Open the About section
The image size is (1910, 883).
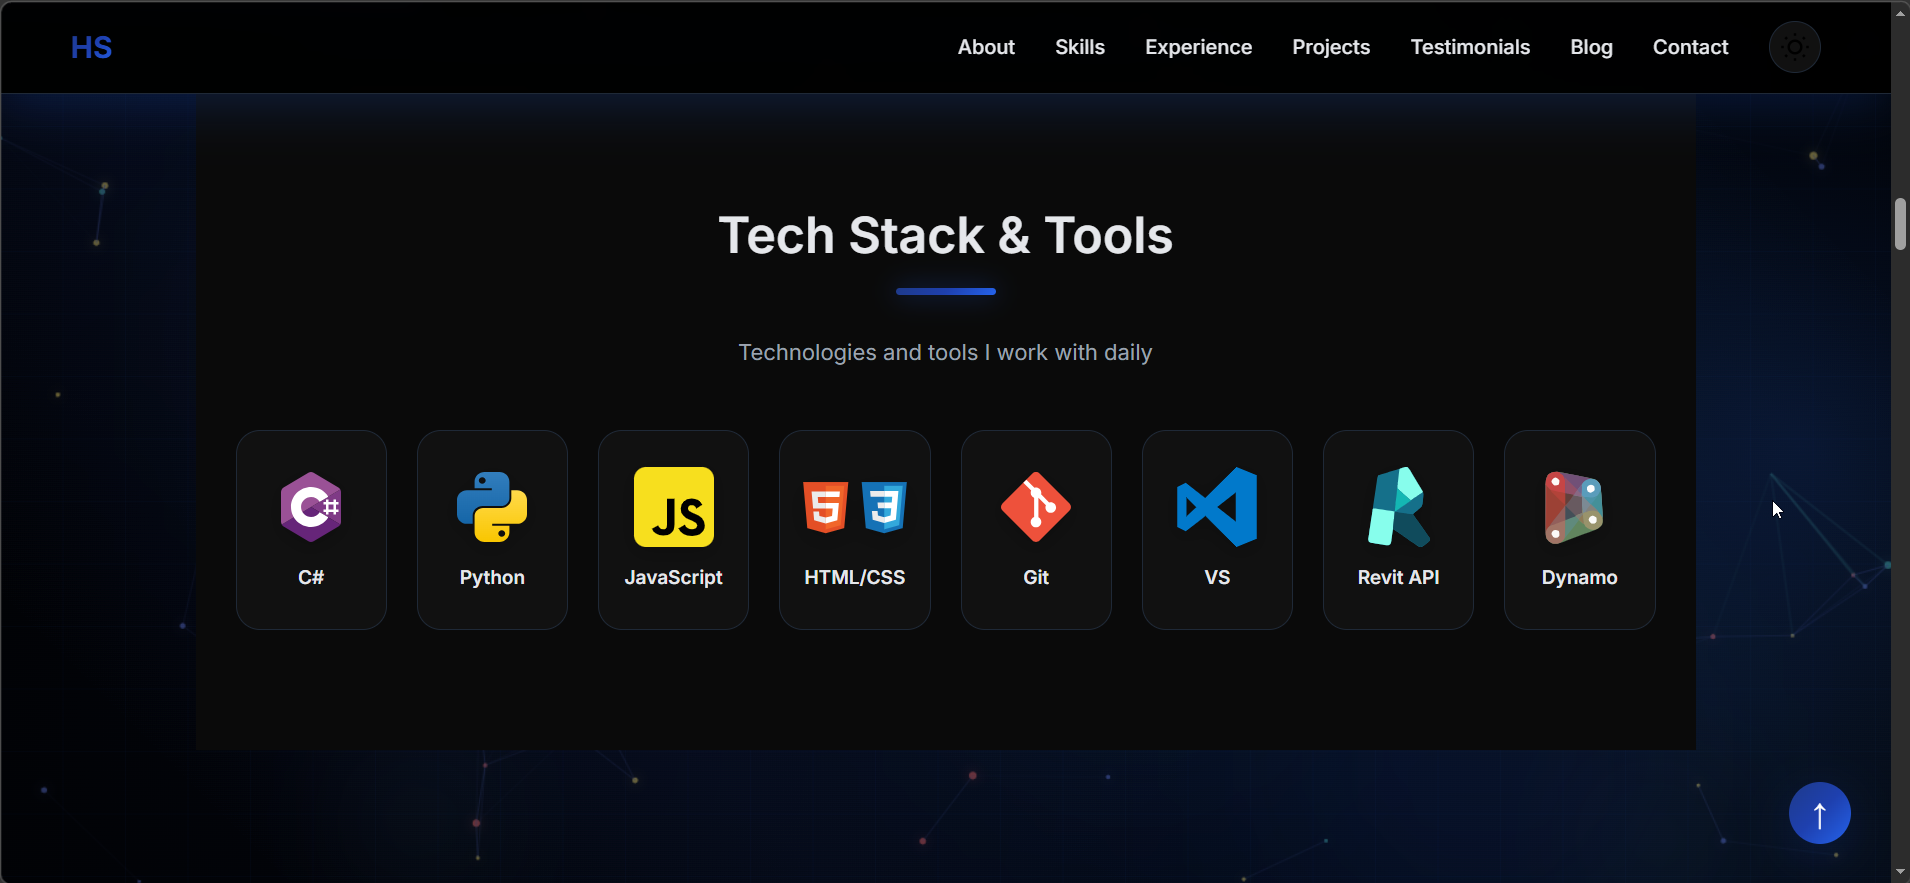(986, 47)
